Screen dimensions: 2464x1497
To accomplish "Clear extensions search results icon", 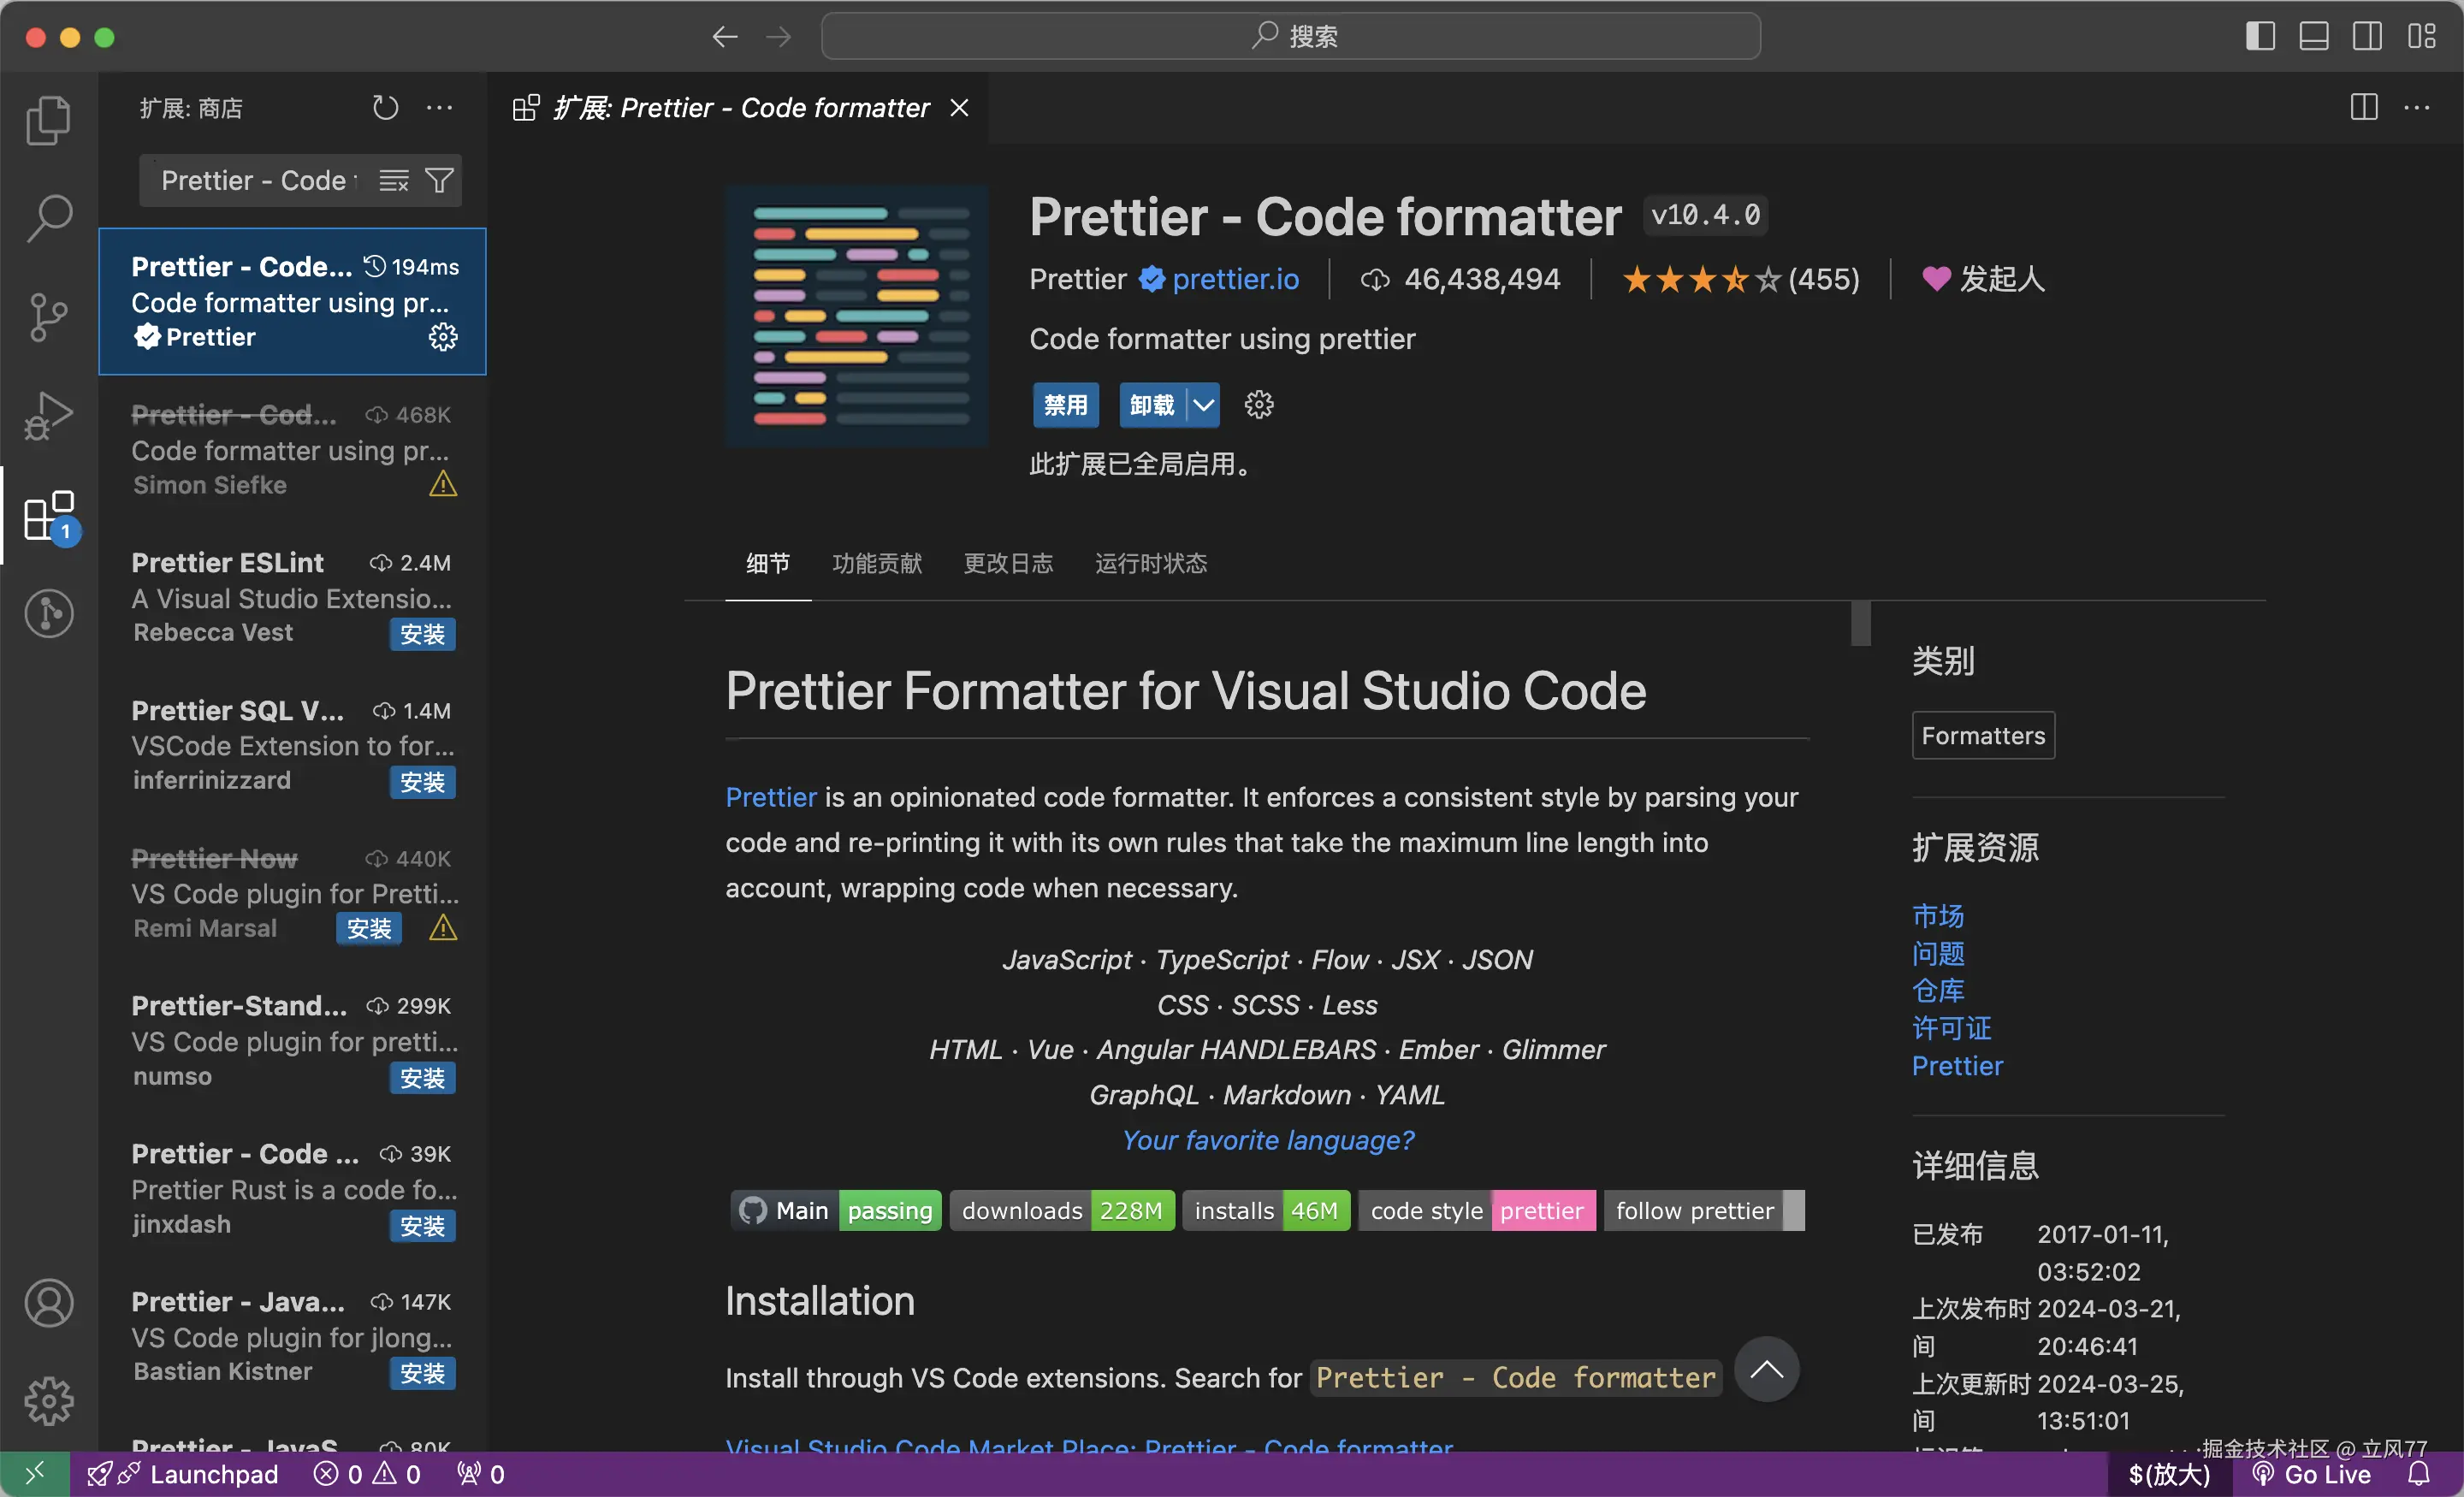I will [x=394, y=181].
